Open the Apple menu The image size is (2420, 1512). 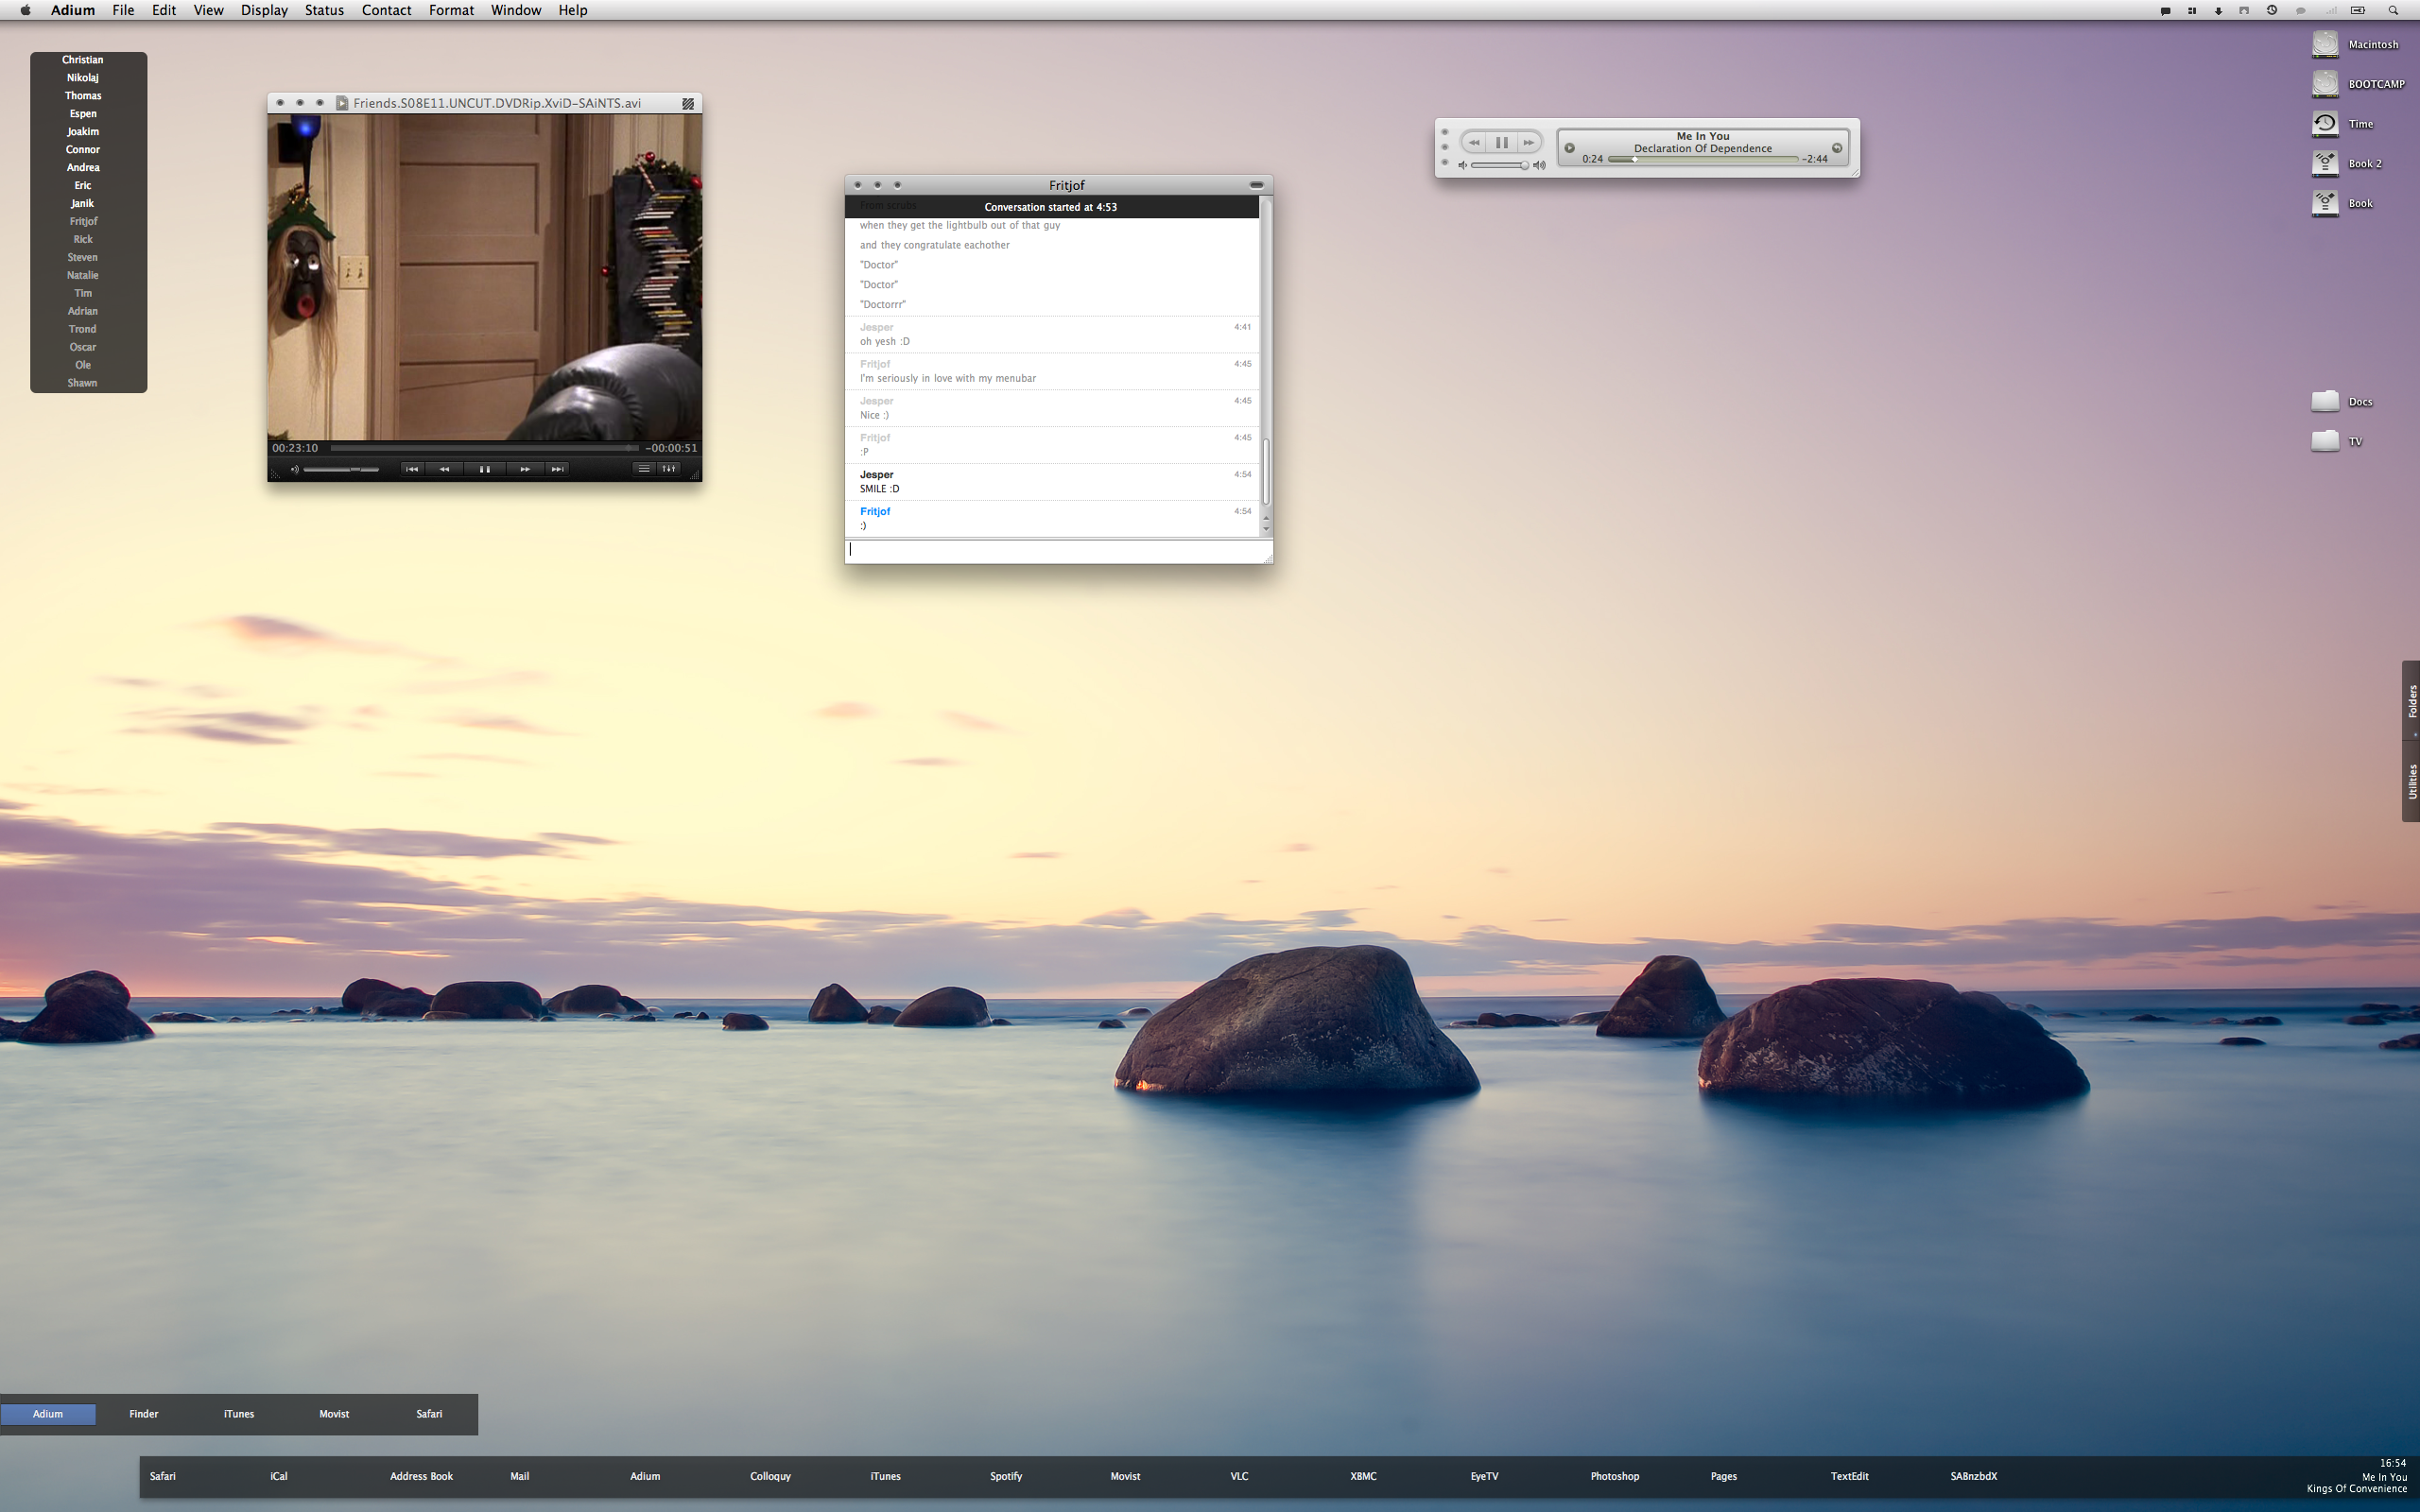pyautogui.click(x=26, y=10)
